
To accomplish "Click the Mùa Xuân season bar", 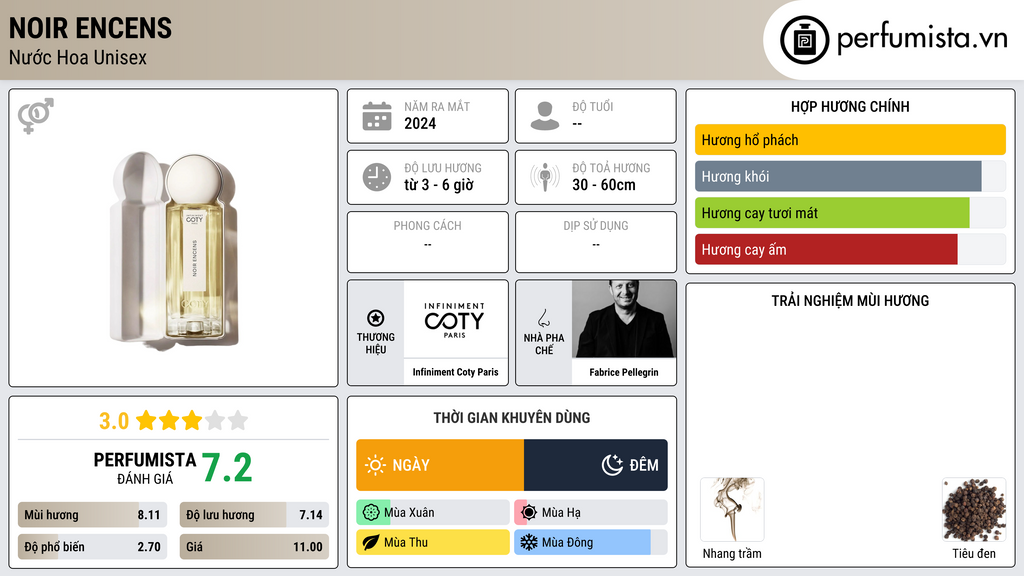I will (432, 513).
